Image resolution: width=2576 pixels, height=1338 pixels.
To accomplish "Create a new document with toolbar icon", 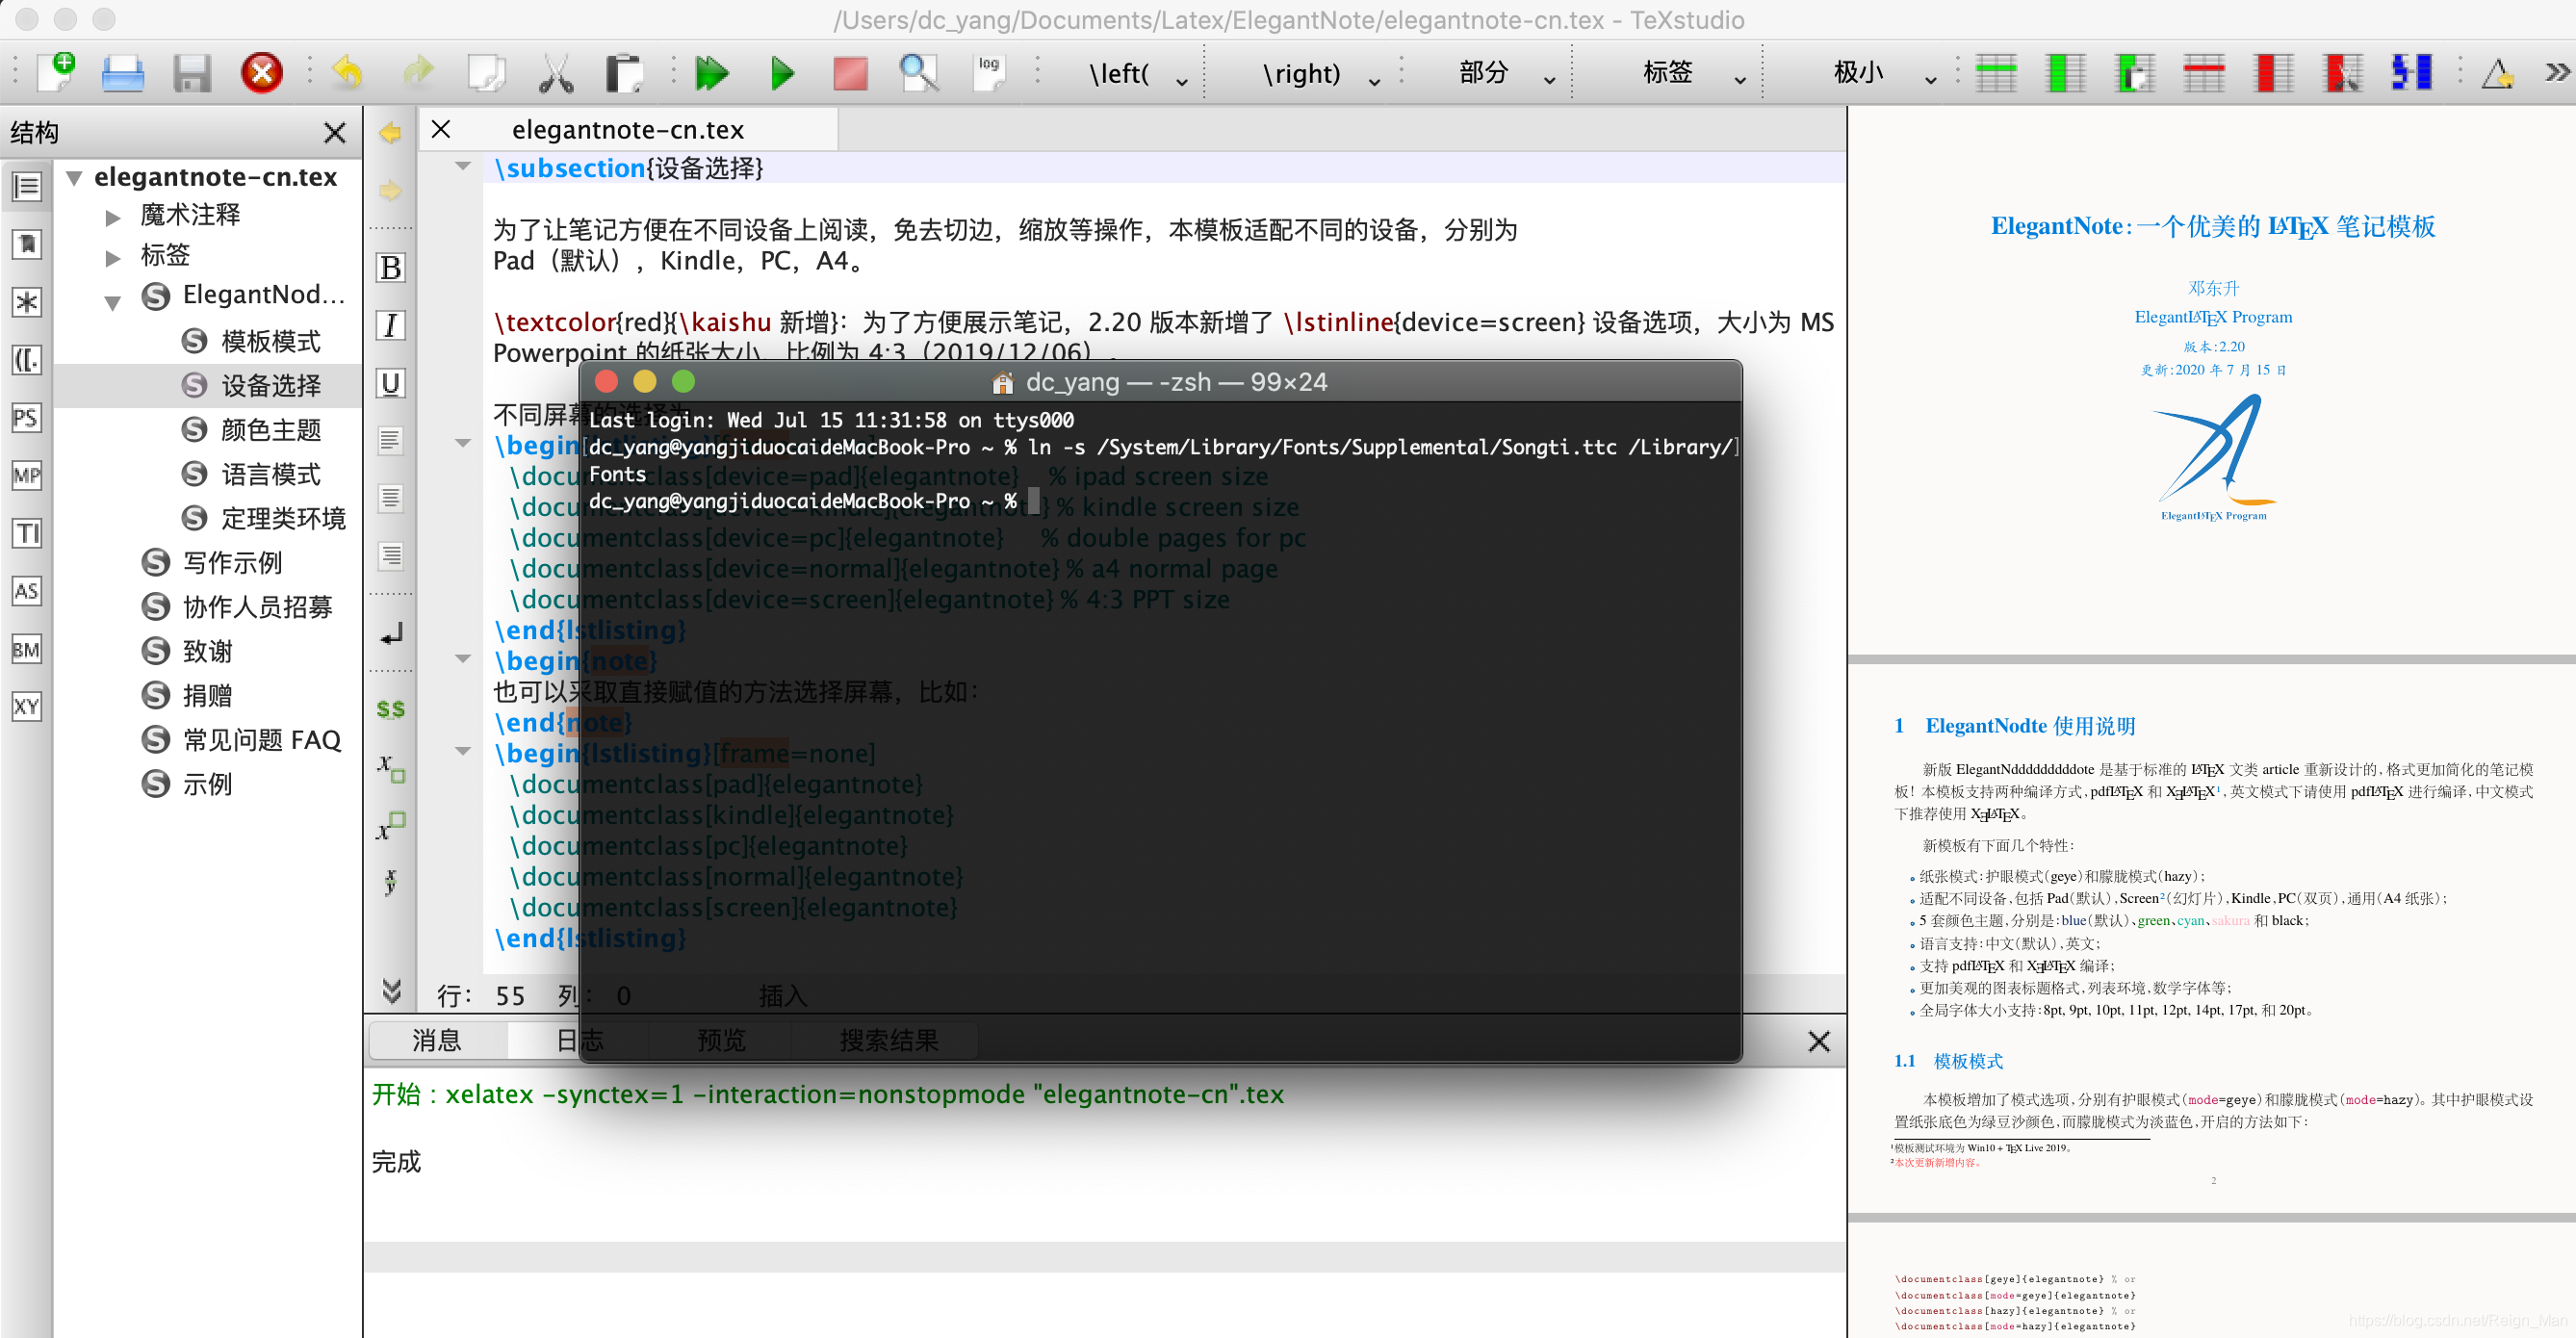I will 56,73.
